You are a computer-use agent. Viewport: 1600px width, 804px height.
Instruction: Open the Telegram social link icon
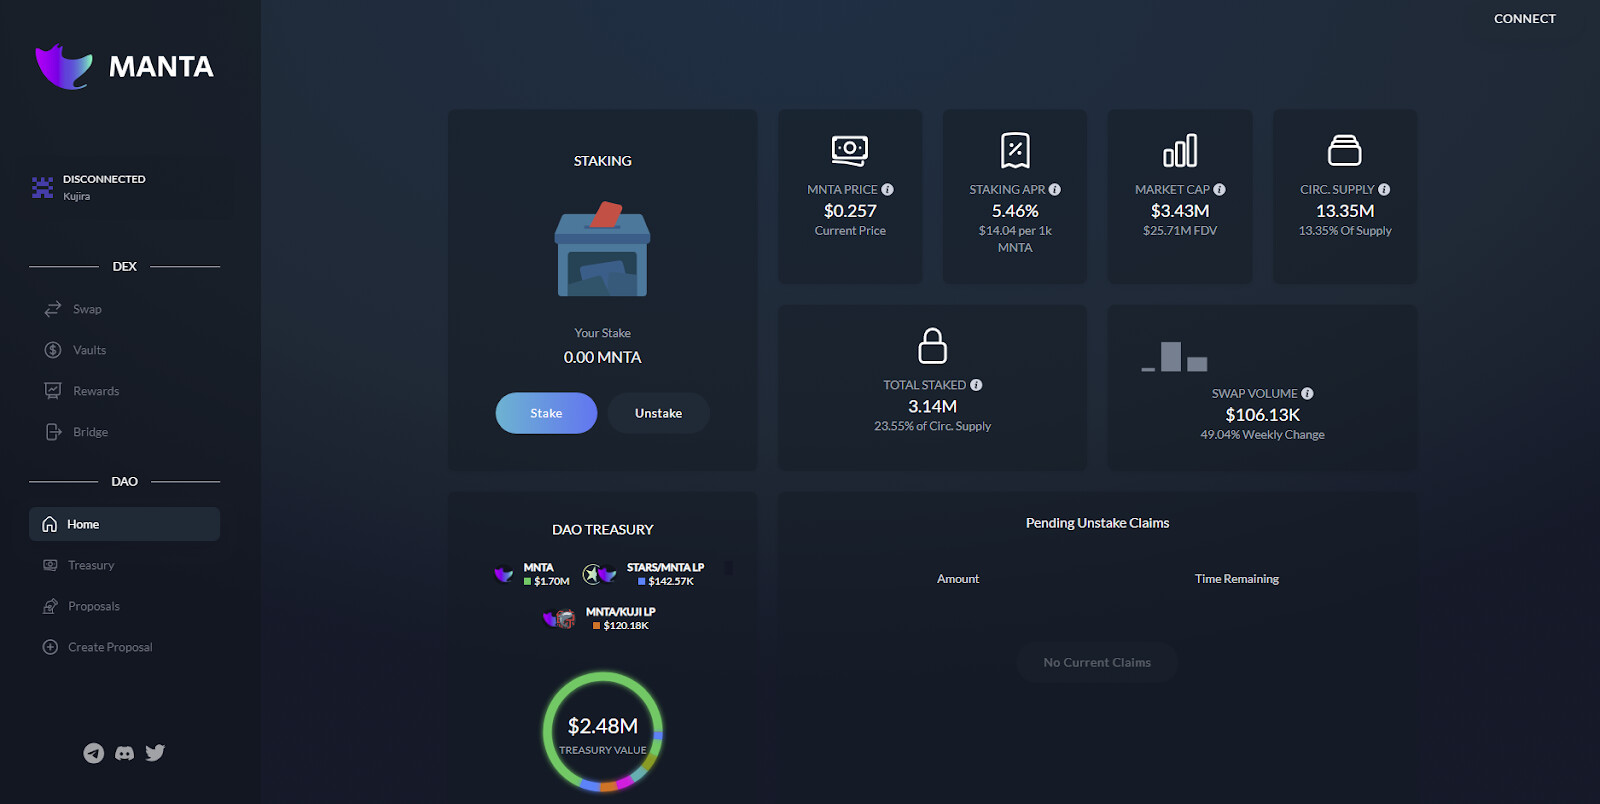point(93,753)
